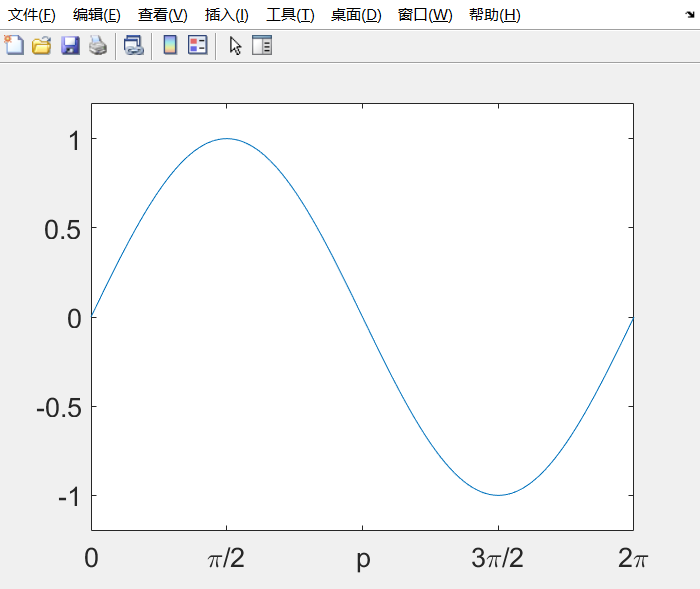Image resolution: width=700 pixels, height=589 pixels.
Task: Open file using the folder icon
Action: [42, 46]
